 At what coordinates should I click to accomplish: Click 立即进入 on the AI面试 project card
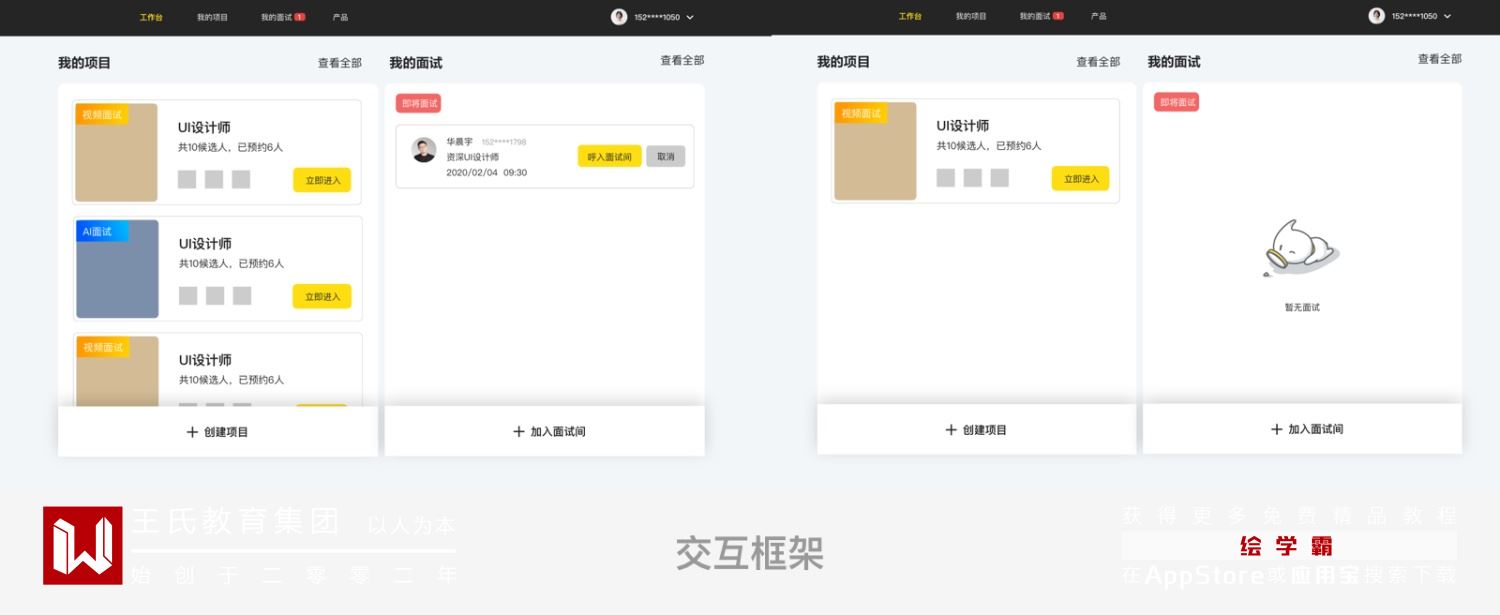(322, 297)
